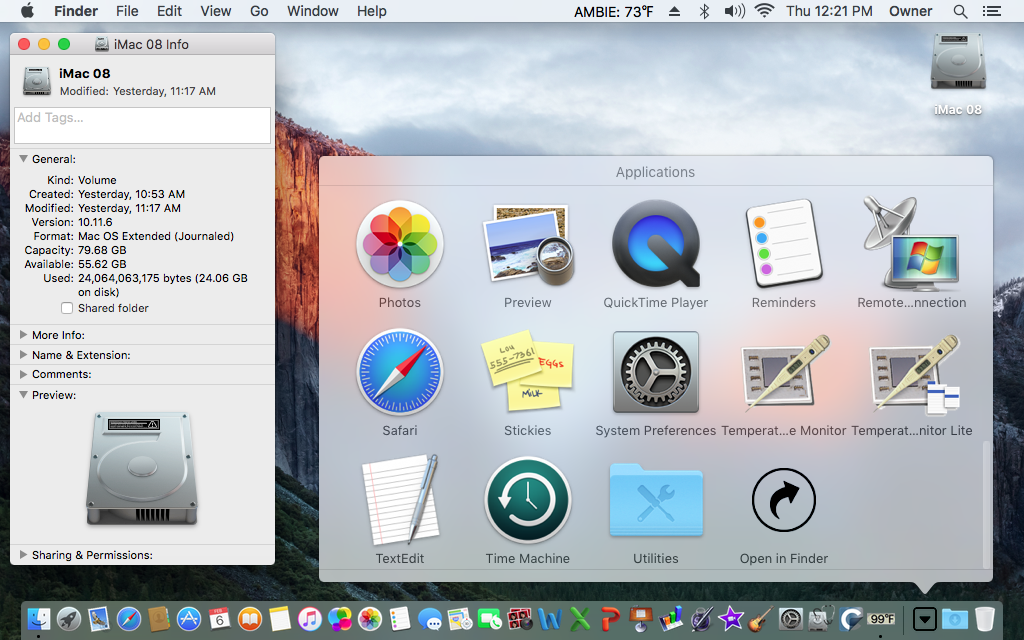
Task: Click the Wi-Fi status icon
Action: (x=764, y=10)
